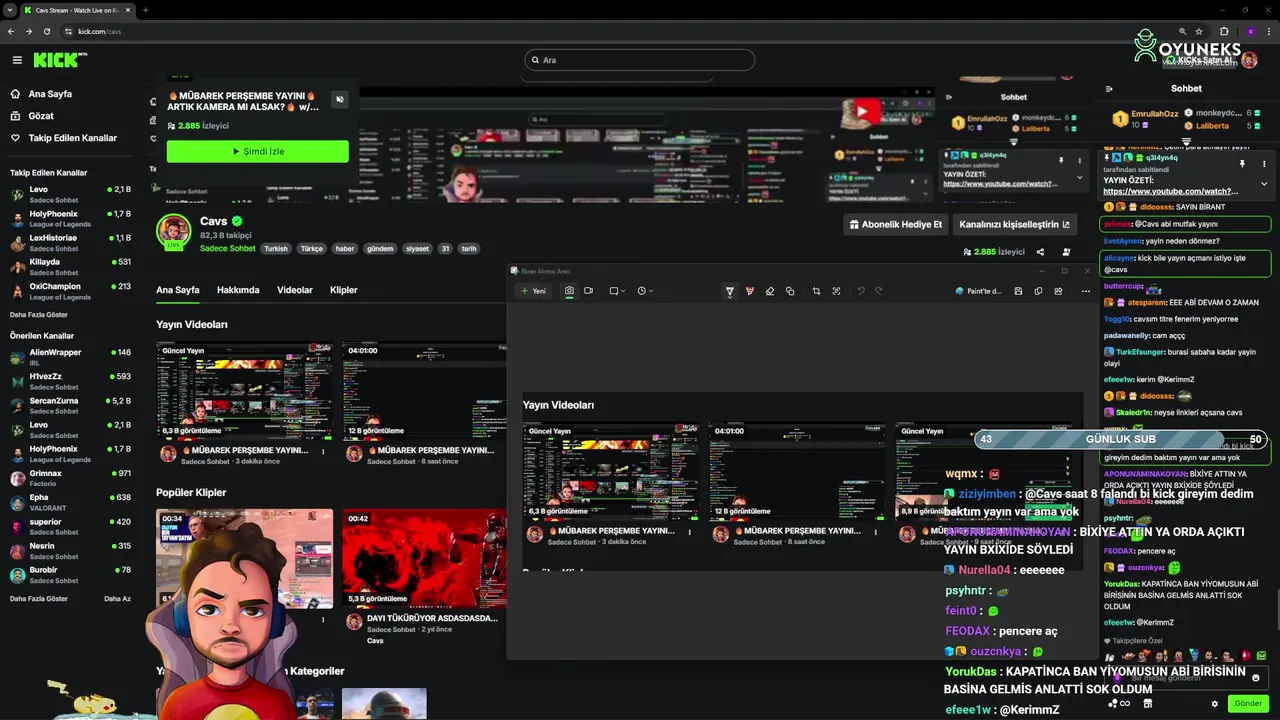
Task: Open Epha VALORANT channel
Action: [x=70, y=502]
